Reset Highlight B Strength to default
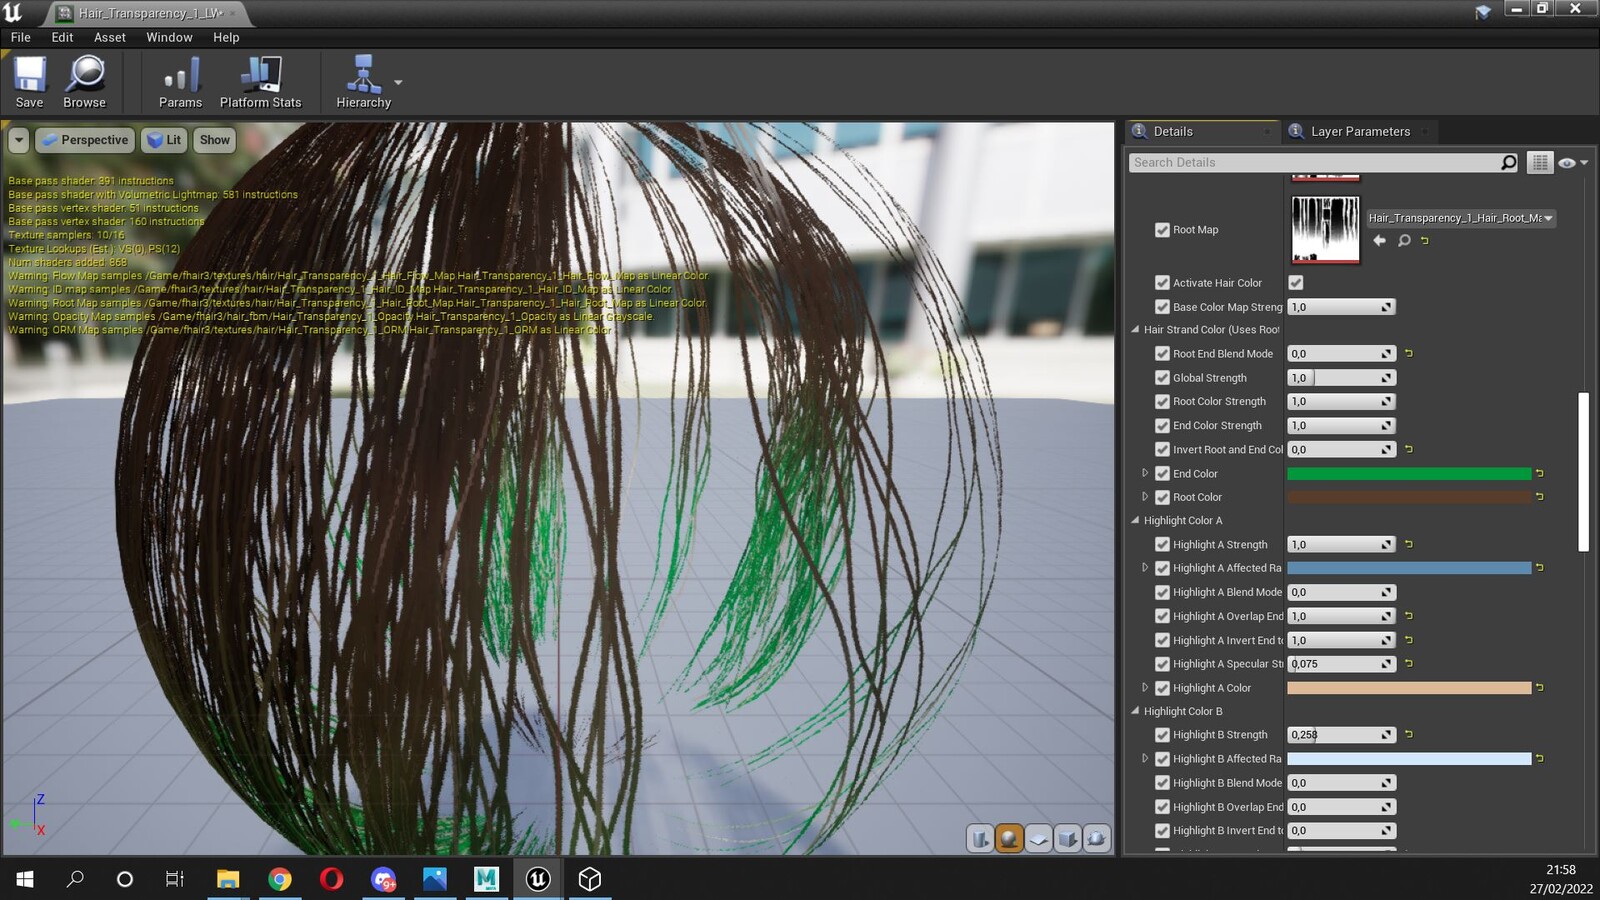The width and height of the screenshot is (1600, 900). (x=1409, y=734)
